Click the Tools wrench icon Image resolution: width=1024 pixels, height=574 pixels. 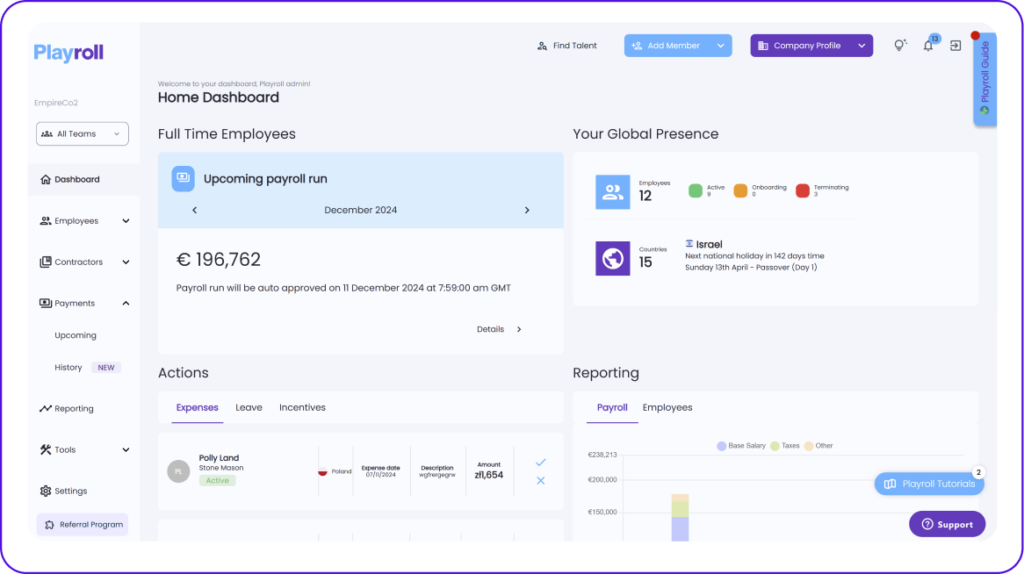pyautogui.click(x=45, y=449)
